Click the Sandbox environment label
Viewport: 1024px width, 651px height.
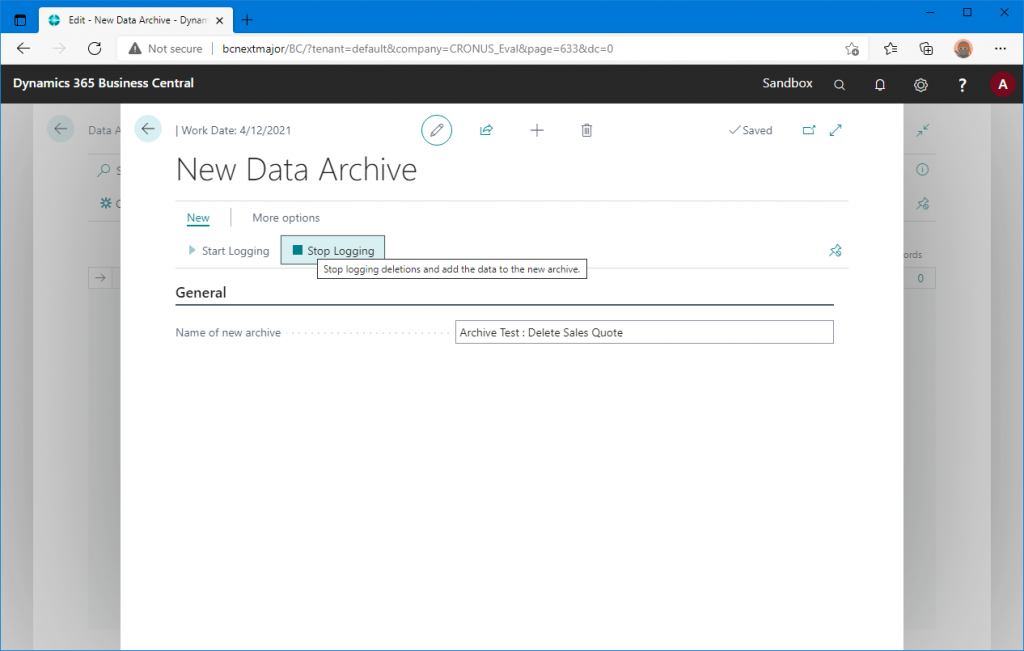click(x=788, y=83)
